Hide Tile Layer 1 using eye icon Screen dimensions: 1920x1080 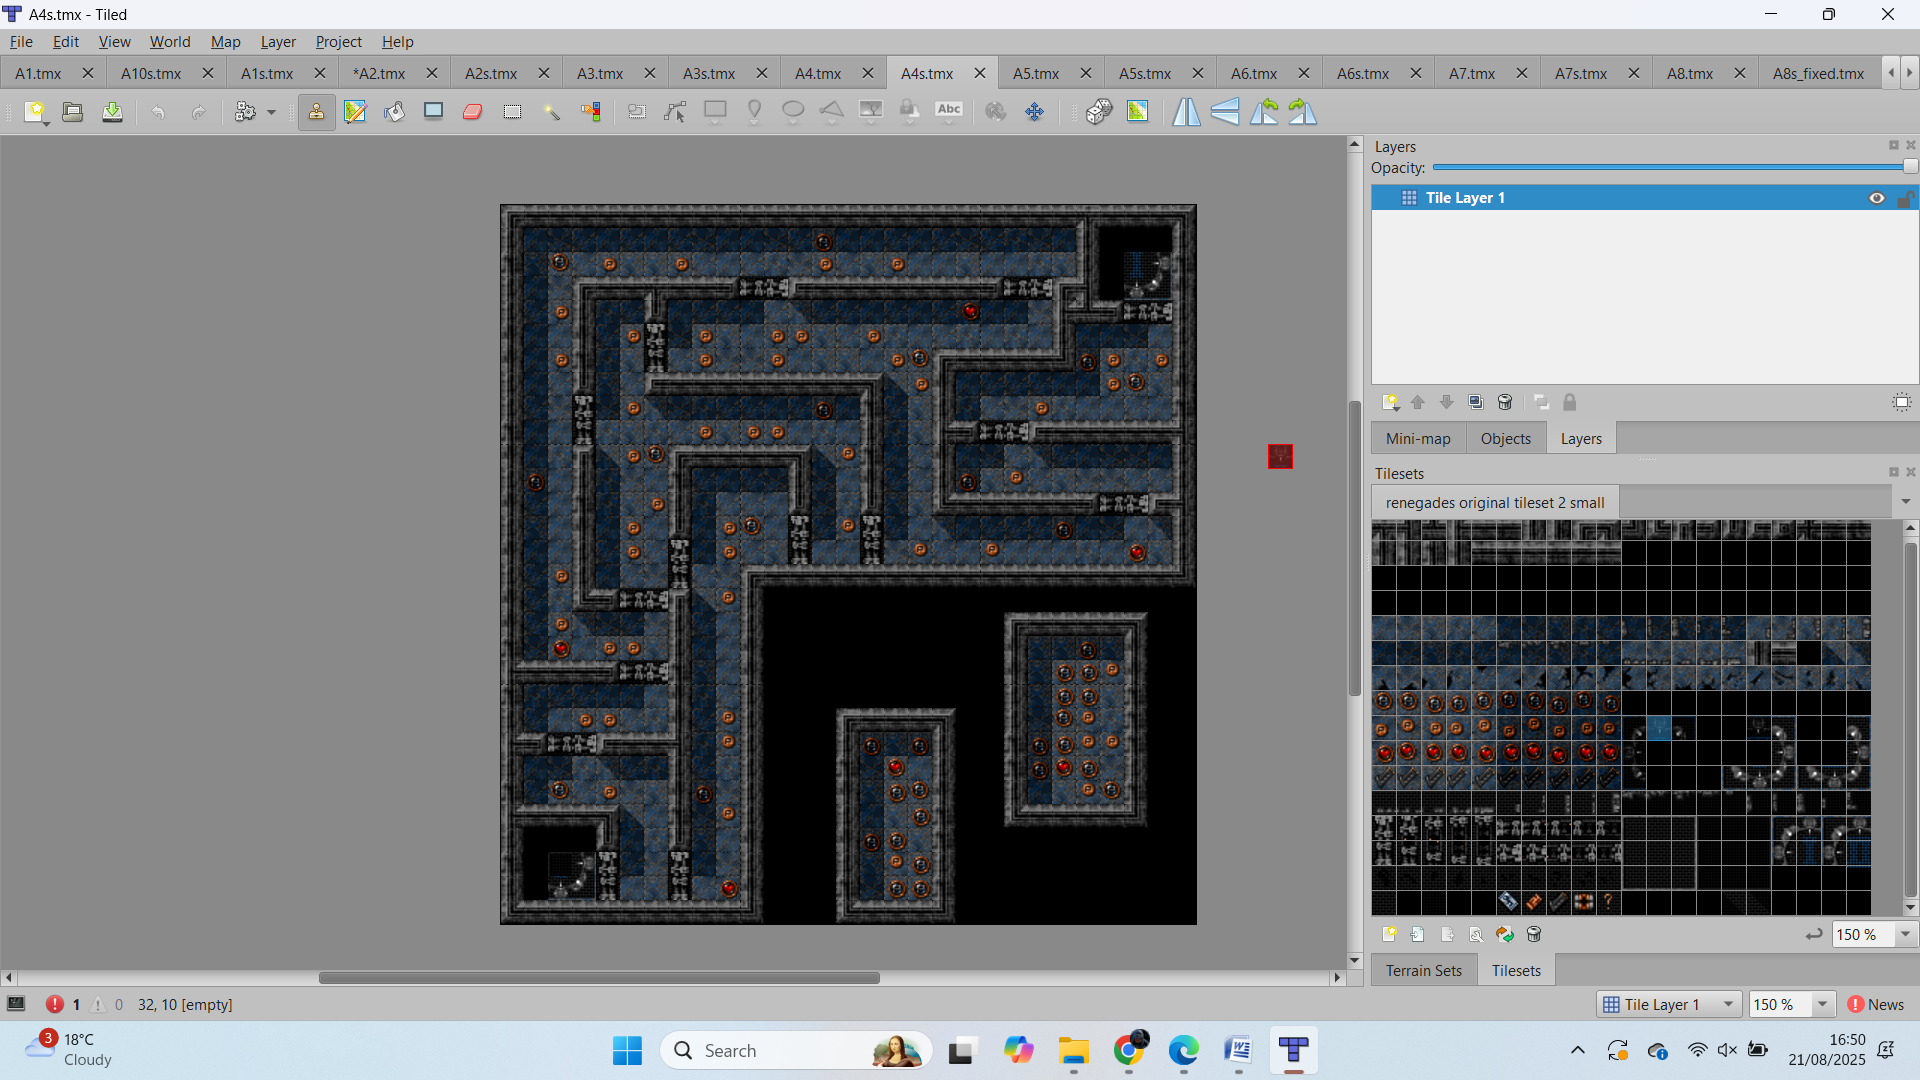pyautogui.click(x=1877, y=198)
